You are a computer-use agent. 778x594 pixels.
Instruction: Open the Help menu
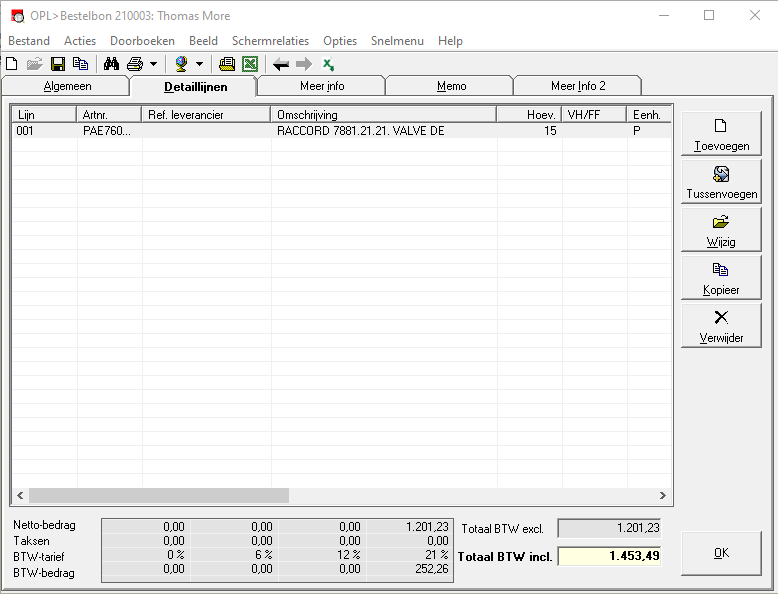tap(451, 41)
